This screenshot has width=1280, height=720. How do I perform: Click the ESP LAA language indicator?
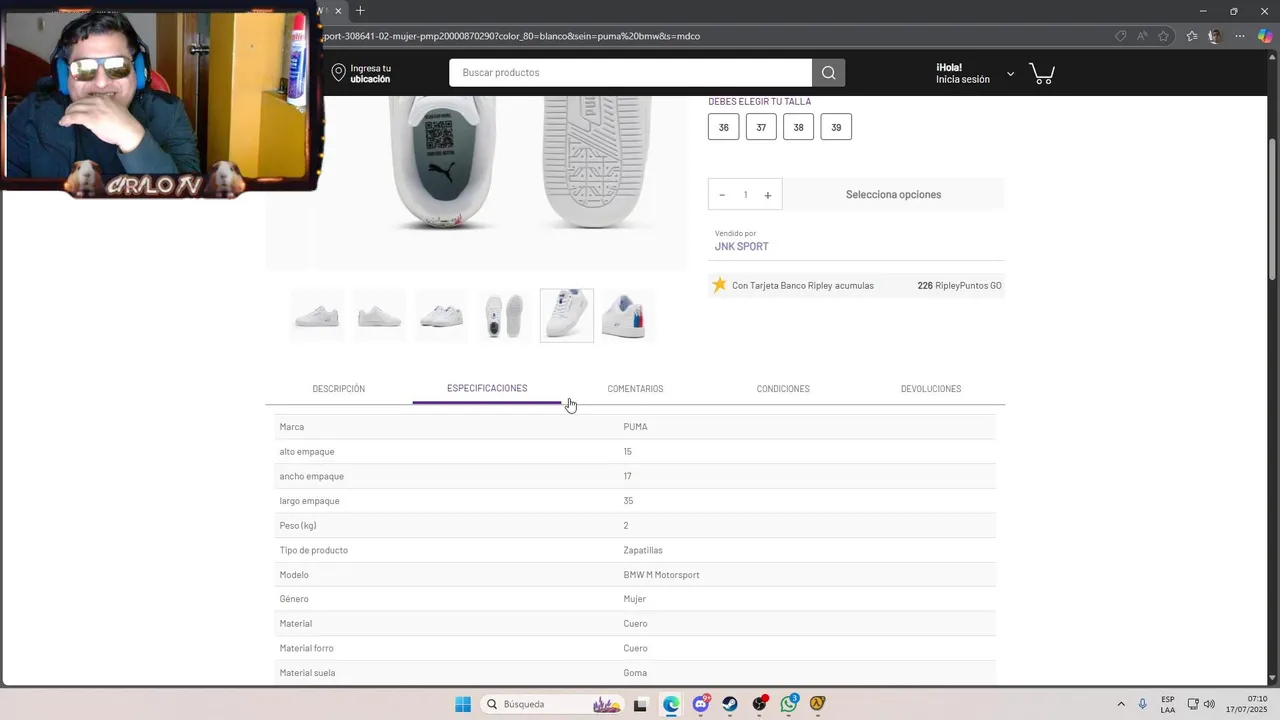(x=1168, y=704)
